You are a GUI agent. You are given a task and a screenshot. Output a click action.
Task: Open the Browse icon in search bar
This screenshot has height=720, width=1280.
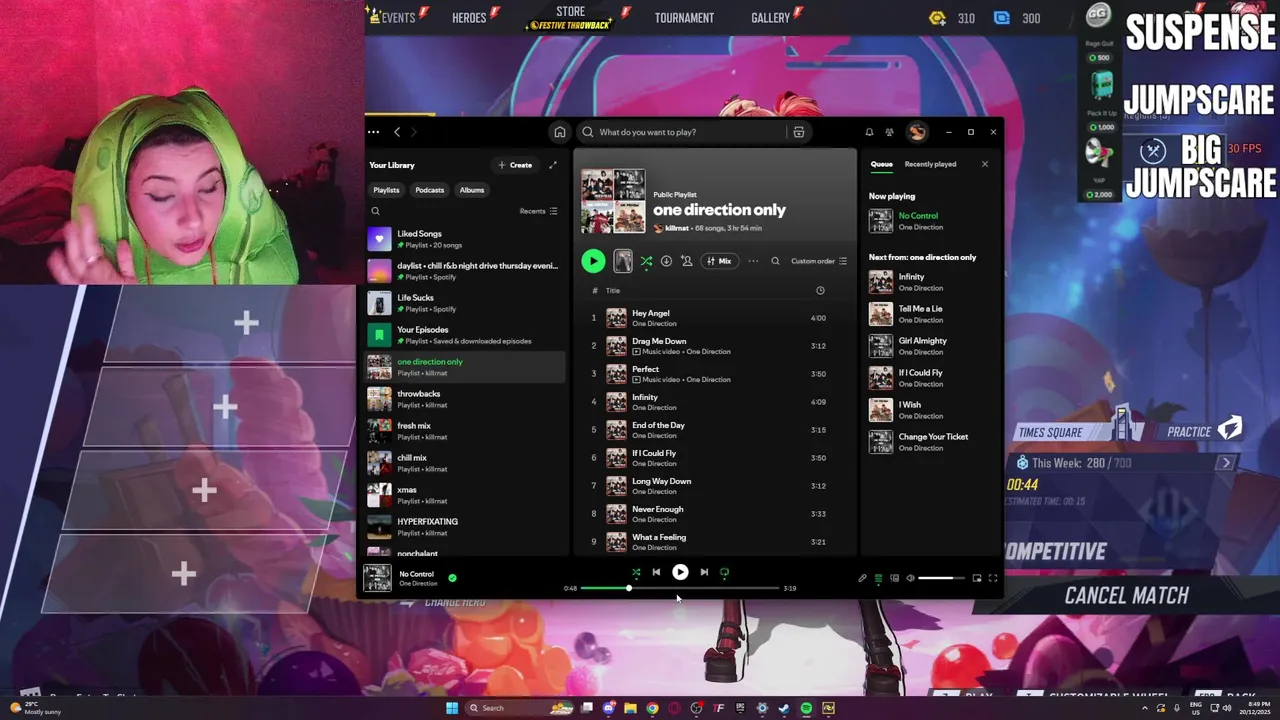pyautogui.click(x=798, y=132)
